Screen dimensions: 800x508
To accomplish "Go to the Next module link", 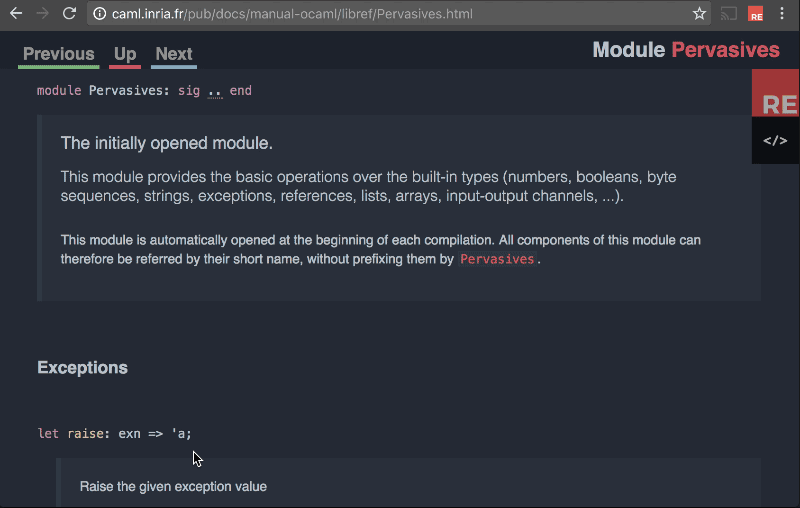I will coord(174,54).
